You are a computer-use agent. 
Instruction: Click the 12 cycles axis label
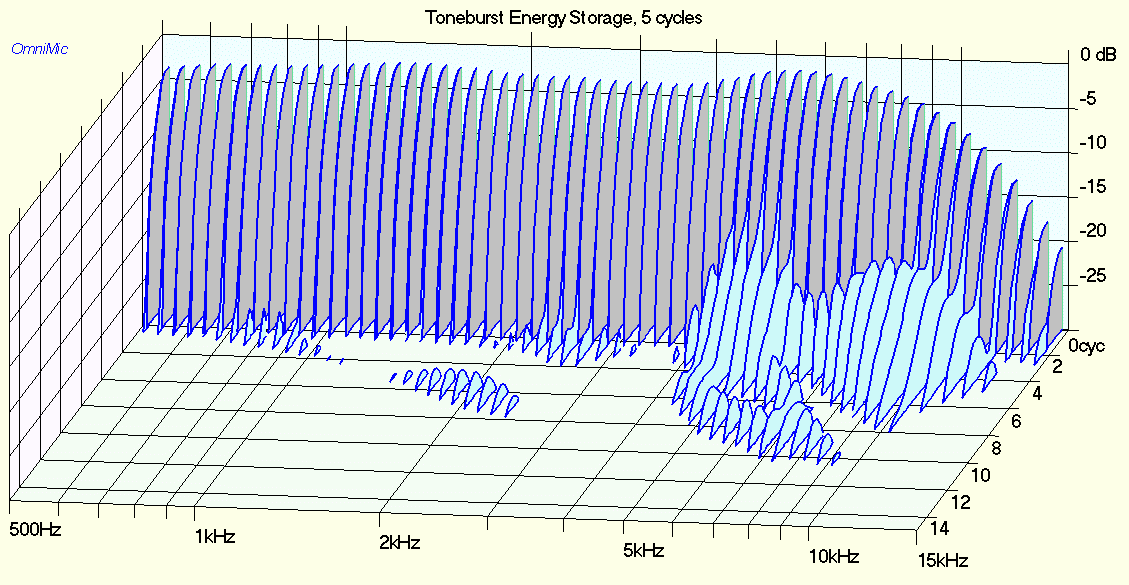coord(961,501)
